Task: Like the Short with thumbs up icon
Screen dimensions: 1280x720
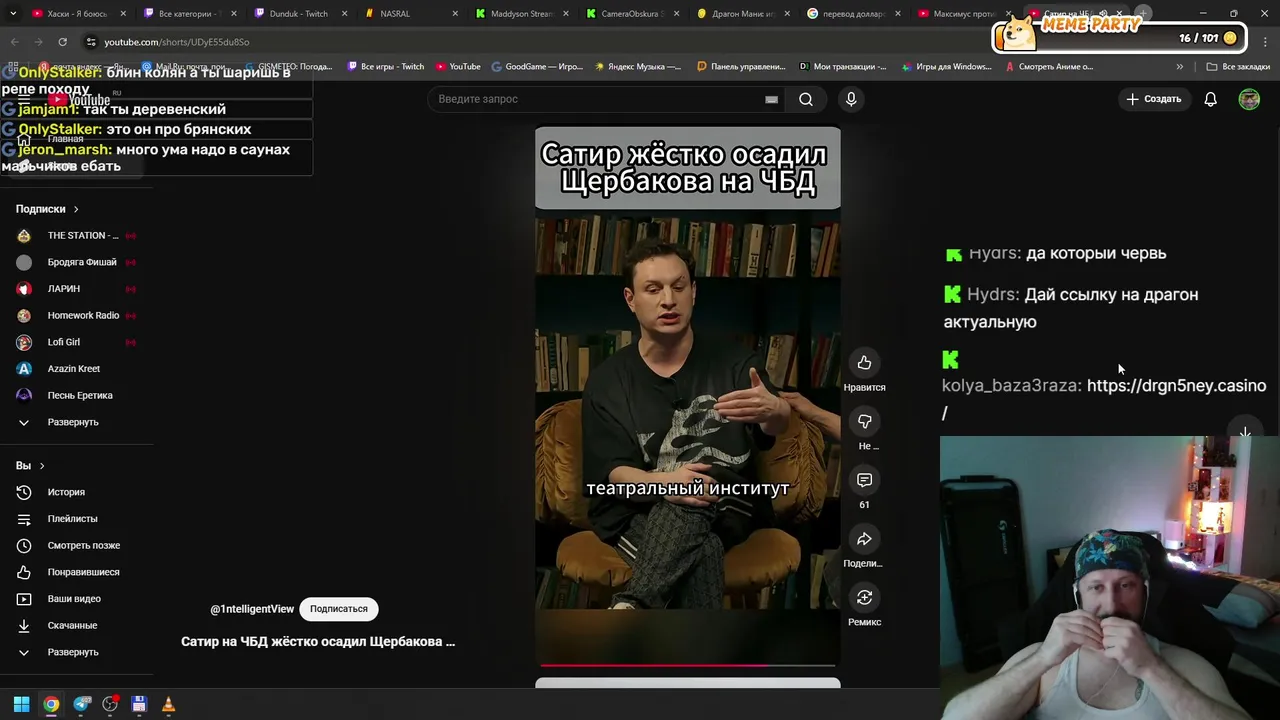Action: (x=864, y=363)
